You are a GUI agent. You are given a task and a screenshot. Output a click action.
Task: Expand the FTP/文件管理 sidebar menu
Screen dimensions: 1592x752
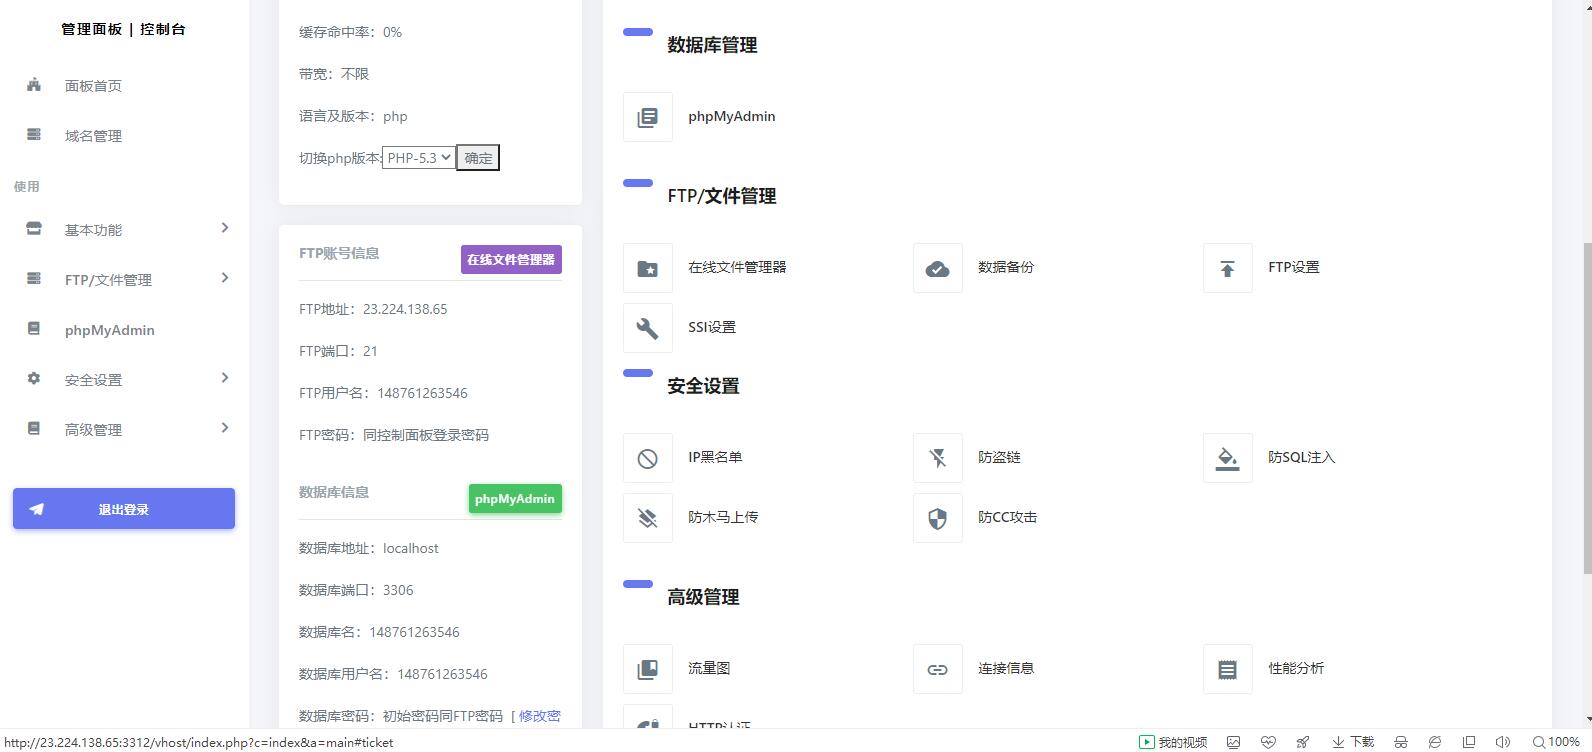coord(124,280)
